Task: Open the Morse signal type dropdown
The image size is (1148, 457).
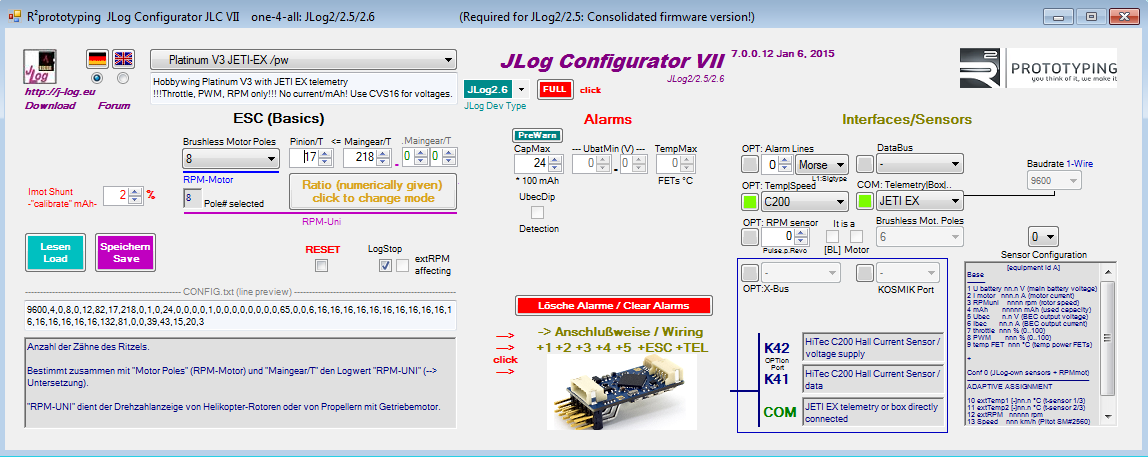Action: 822,164
